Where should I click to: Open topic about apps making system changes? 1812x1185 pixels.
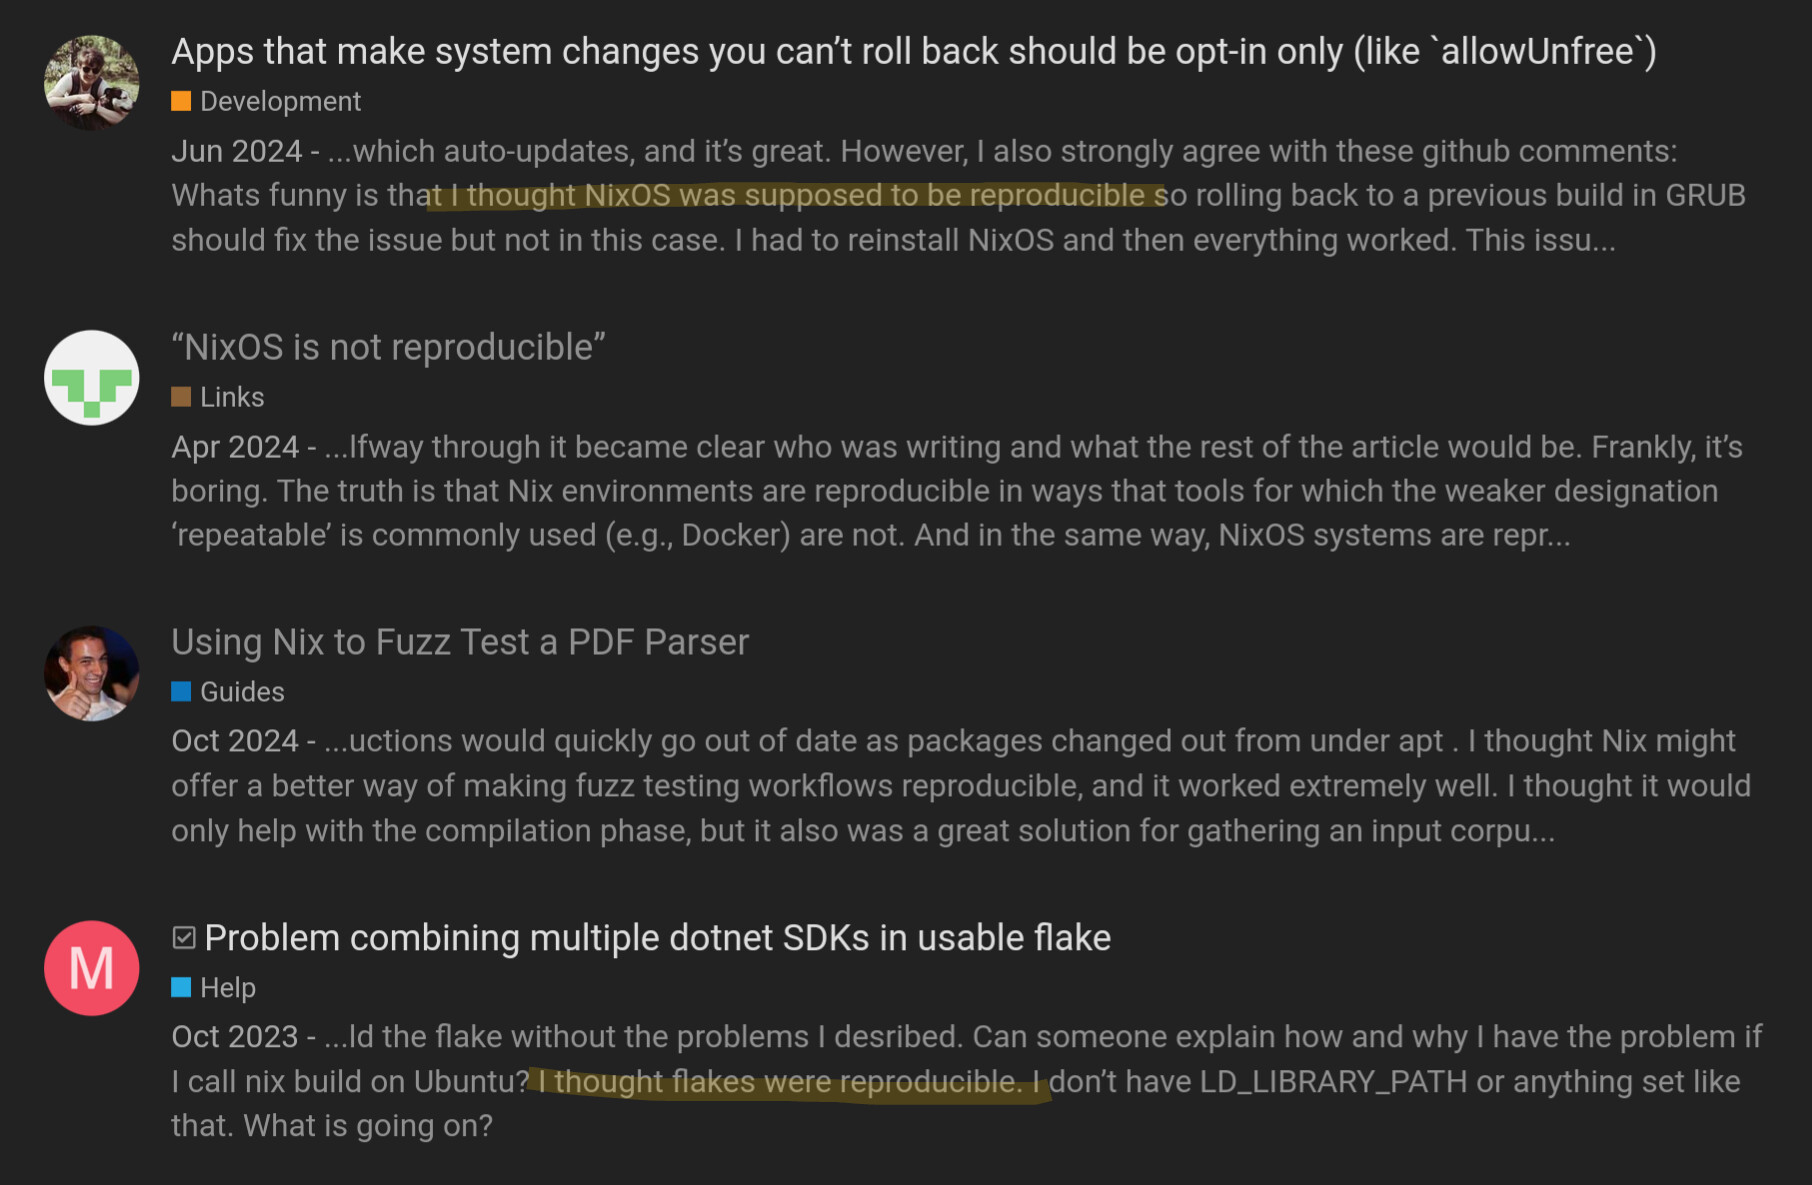point(914,51)
